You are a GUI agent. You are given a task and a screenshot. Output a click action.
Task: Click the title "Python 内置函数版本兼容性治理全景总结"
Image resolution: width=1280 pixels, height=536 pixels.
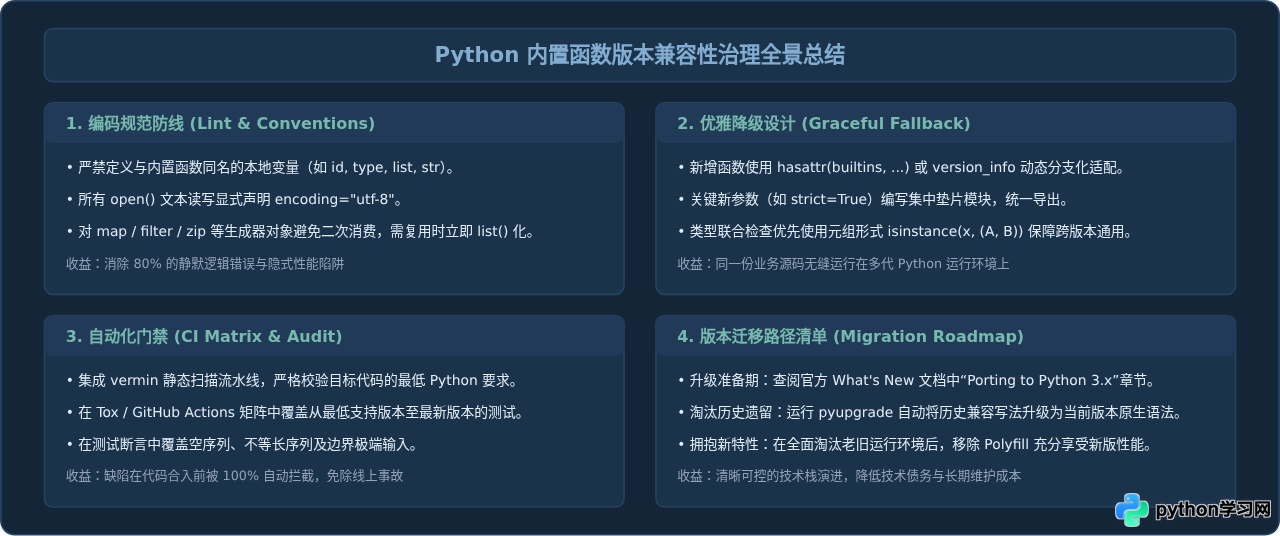pos(640,55)
